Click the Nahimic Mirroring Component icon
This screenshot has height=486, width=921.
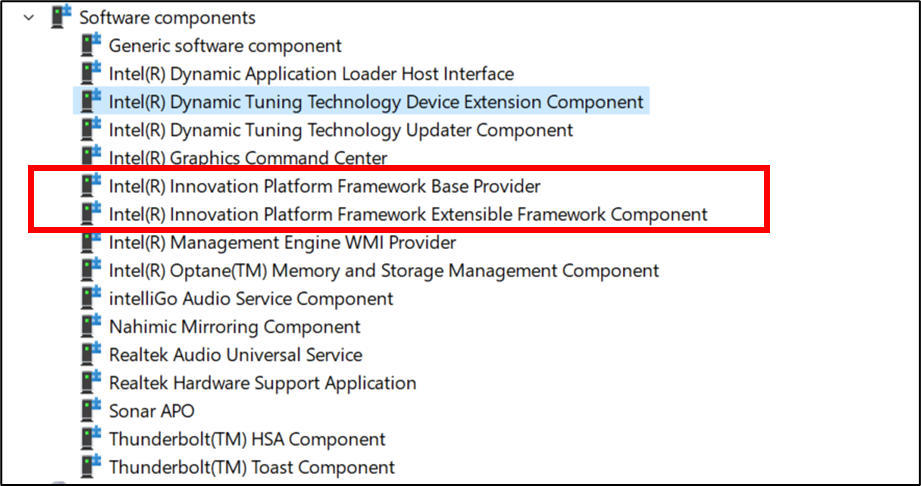click(91, 326)
